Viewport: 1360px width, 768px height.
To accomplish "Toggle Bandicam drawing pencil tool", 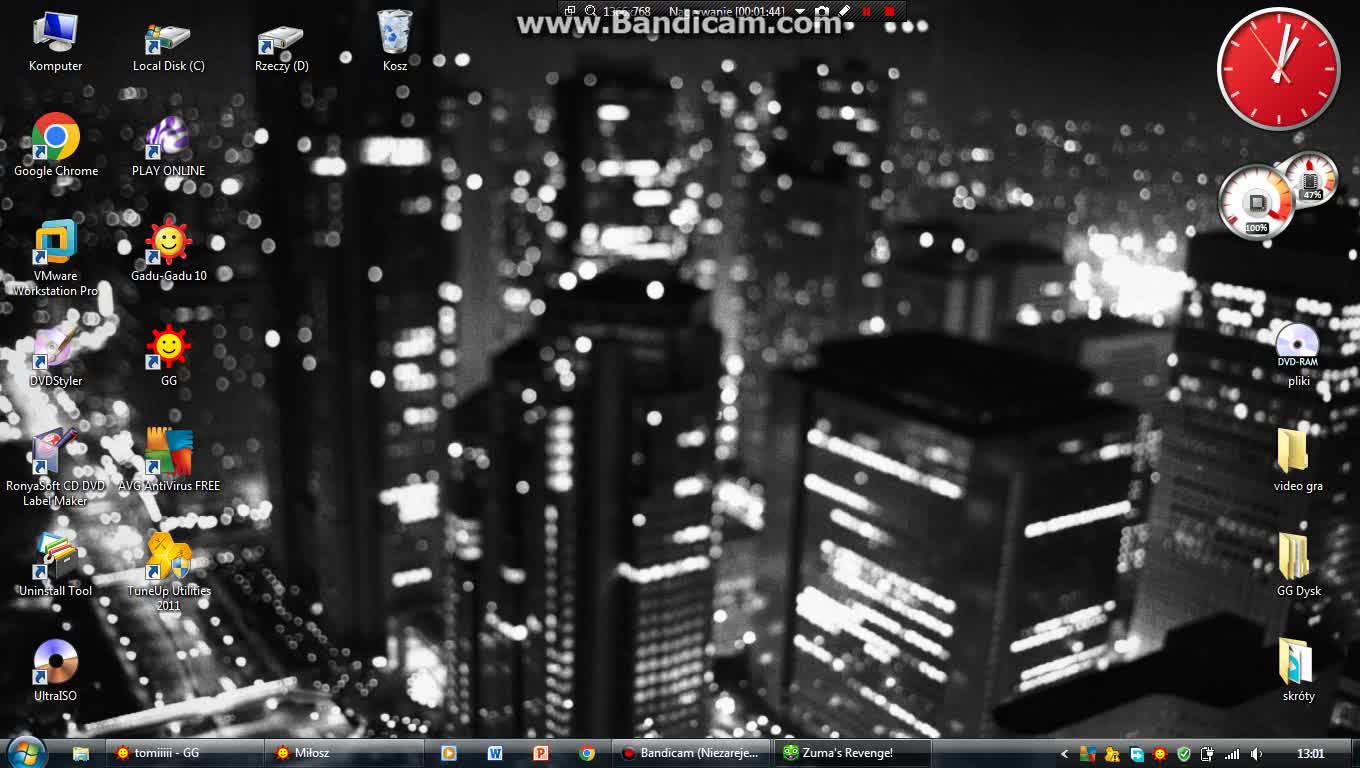I will click(844, 12).
